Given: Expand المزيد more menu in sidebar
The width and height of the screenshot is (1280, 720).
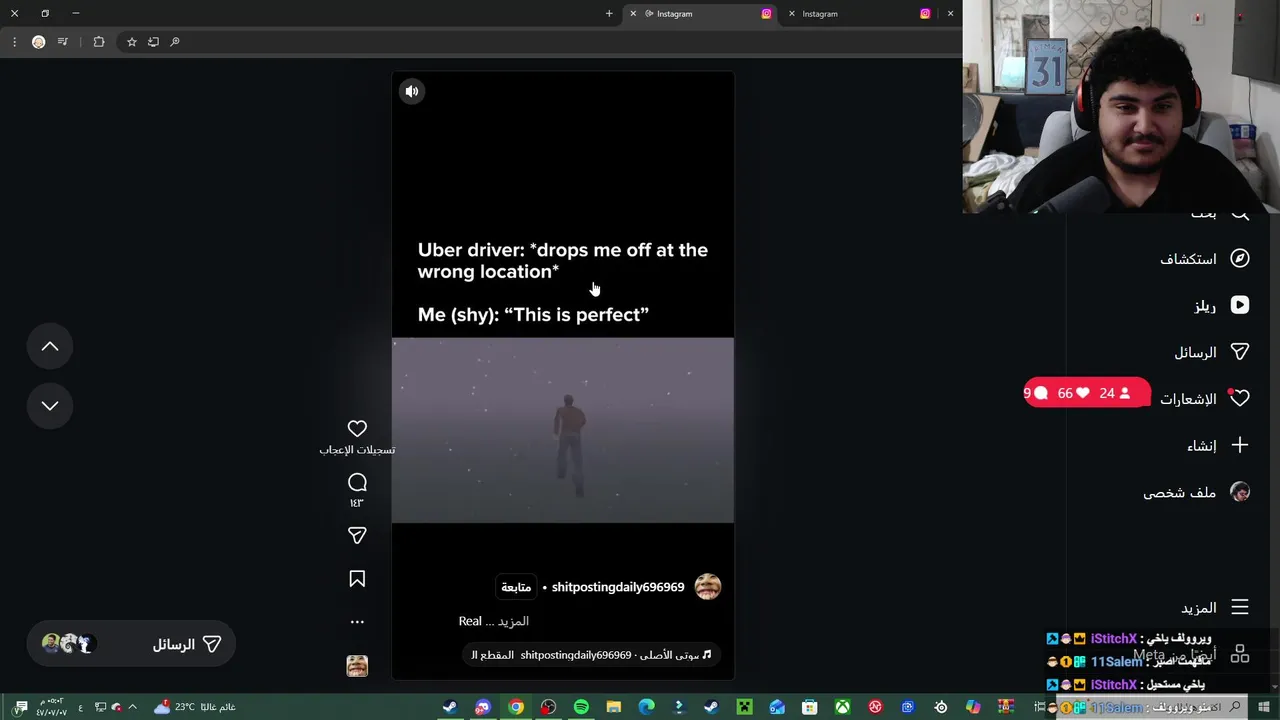Looking at the screenshot, I should (1199, 608).
